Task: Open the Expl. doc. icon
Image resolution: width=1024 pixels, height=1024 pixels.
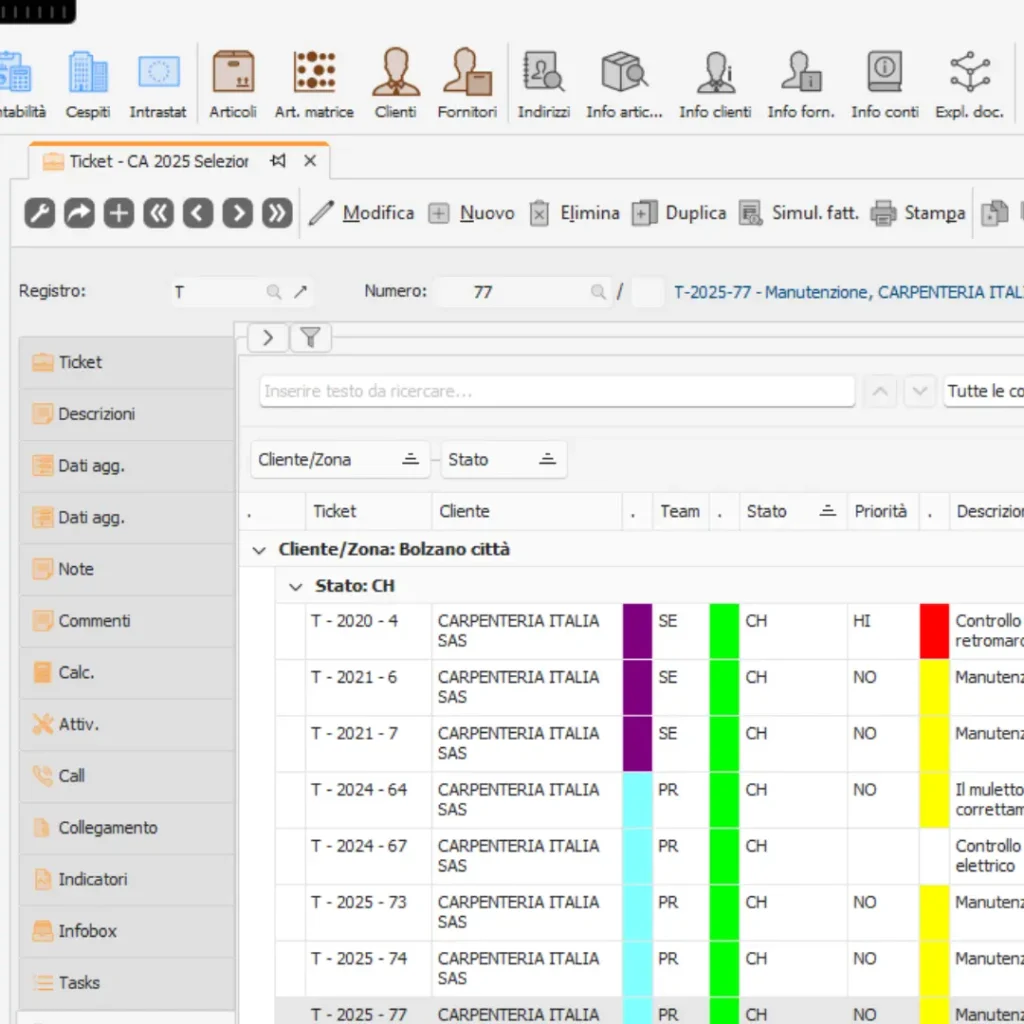Action: [x=970, y=84]
